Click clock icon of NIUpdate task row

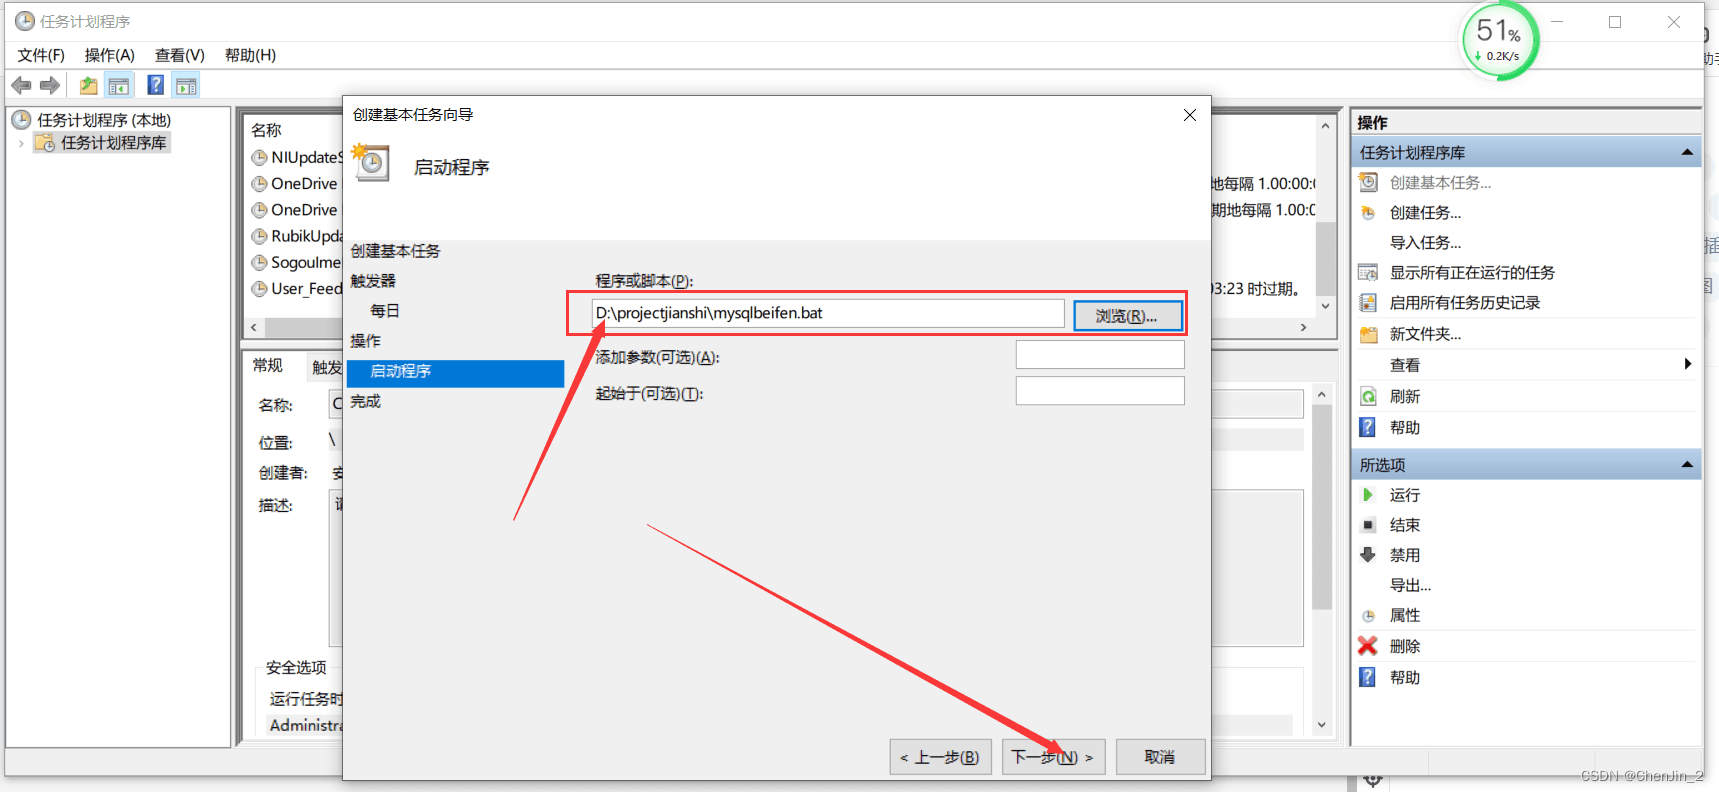pos(260,158)
